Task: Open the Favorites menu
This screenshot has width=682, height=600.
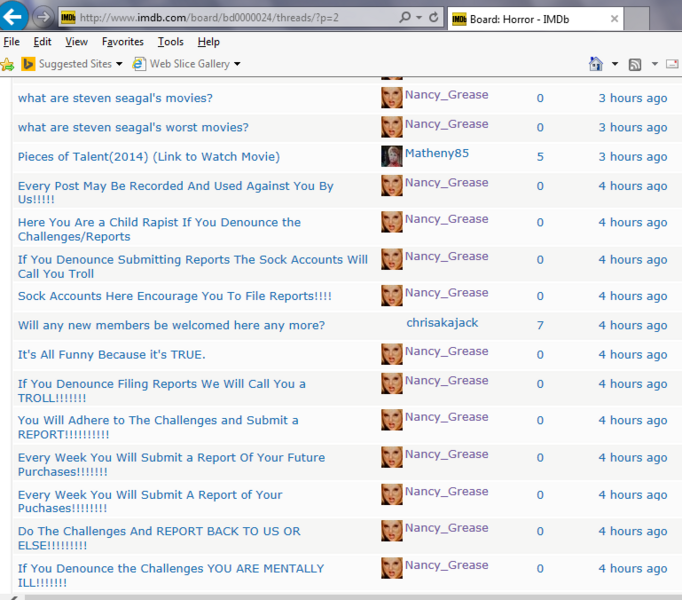Action: 122,42
